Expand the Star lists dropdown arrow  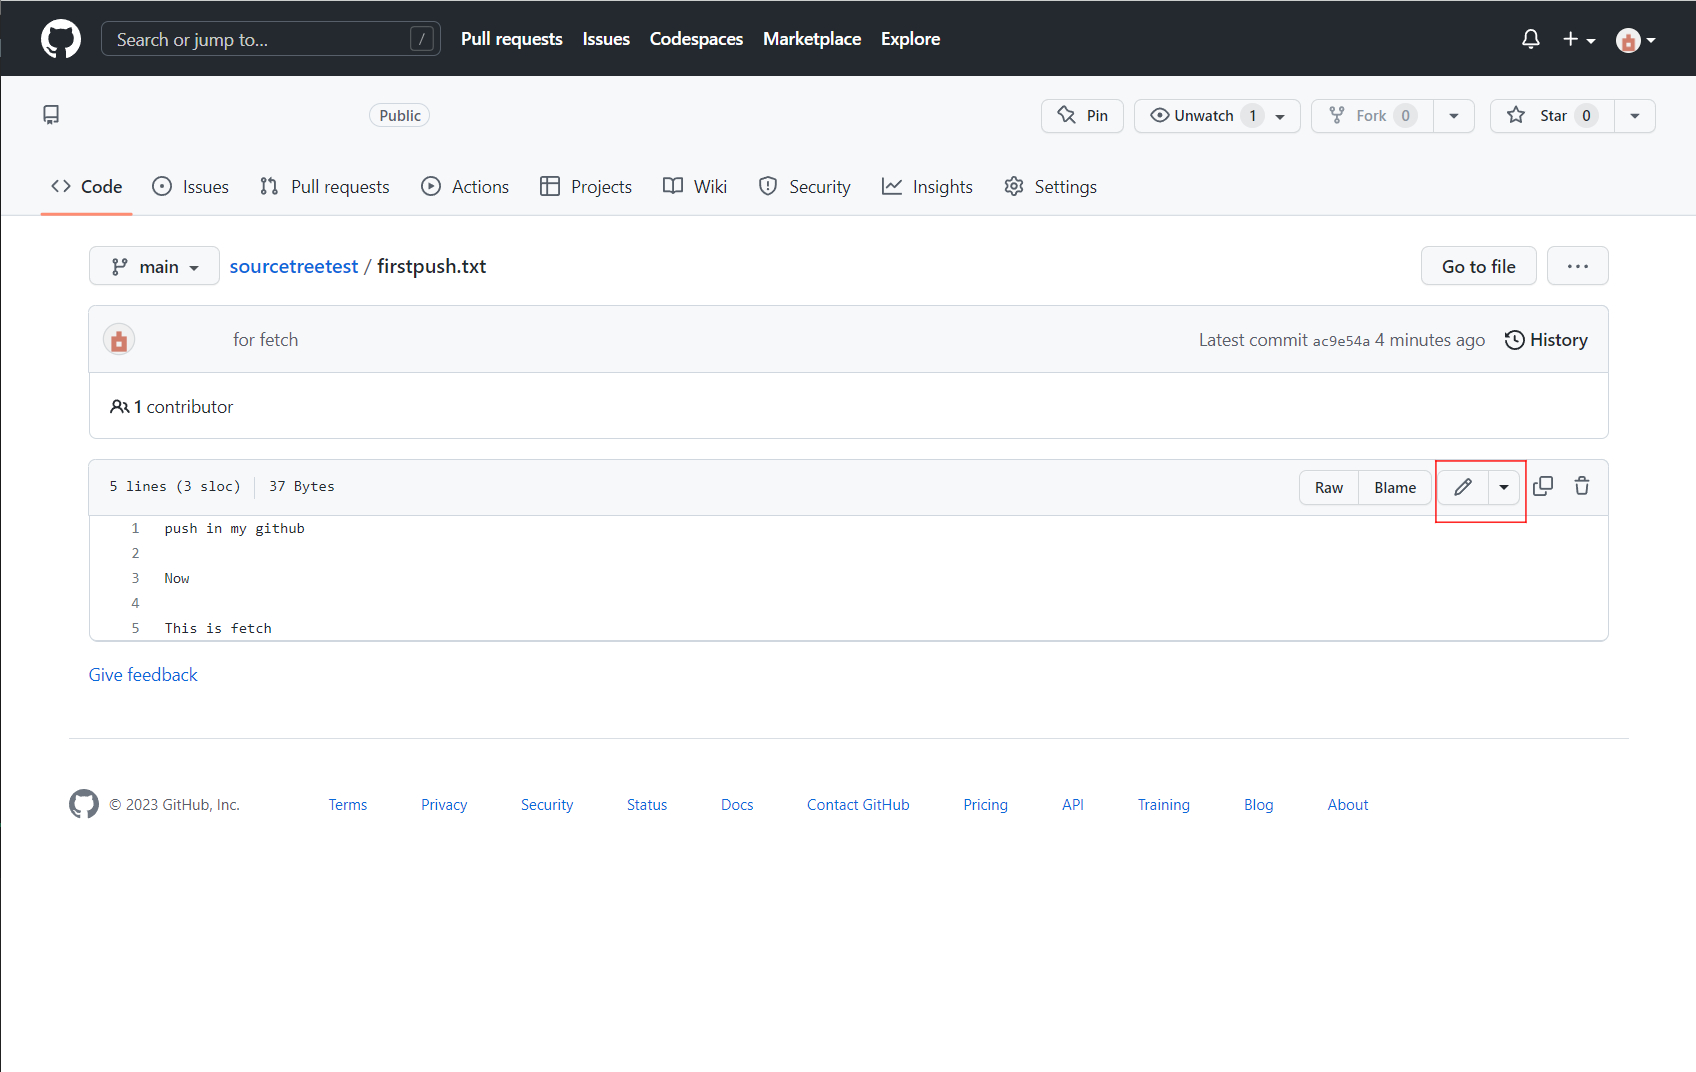pyautogui.click(x=1635, y=116)
